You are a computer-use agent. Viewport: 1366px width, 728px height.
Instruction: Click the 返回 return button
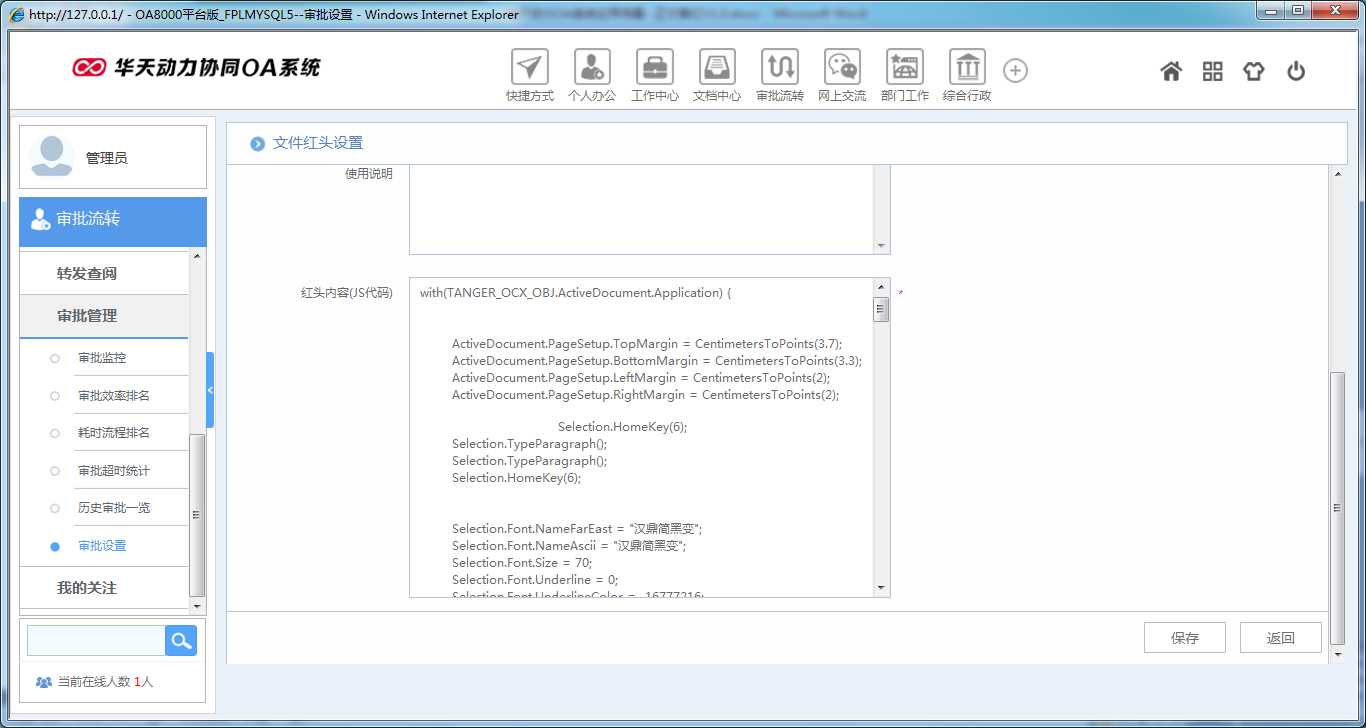pyautogui.click(x=1280, y=638)
